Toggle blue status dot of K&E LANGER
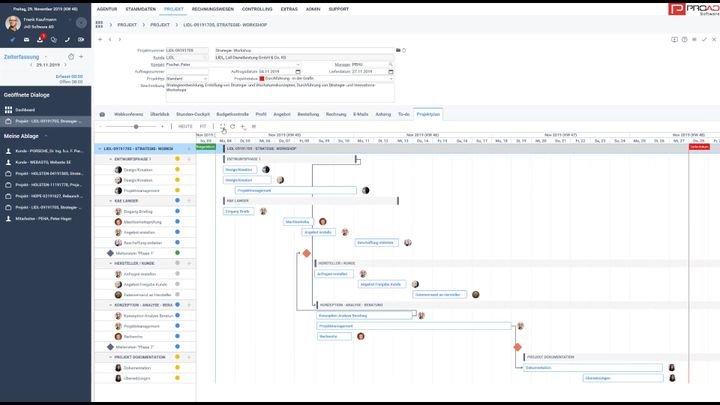Screen dimensions: 720x405 coord(177,201)
